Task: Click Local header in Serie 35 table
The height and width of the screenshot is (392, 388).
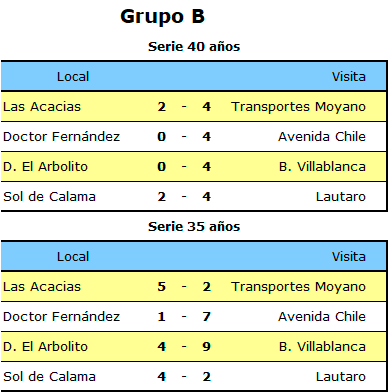Action: click(73, 257)
